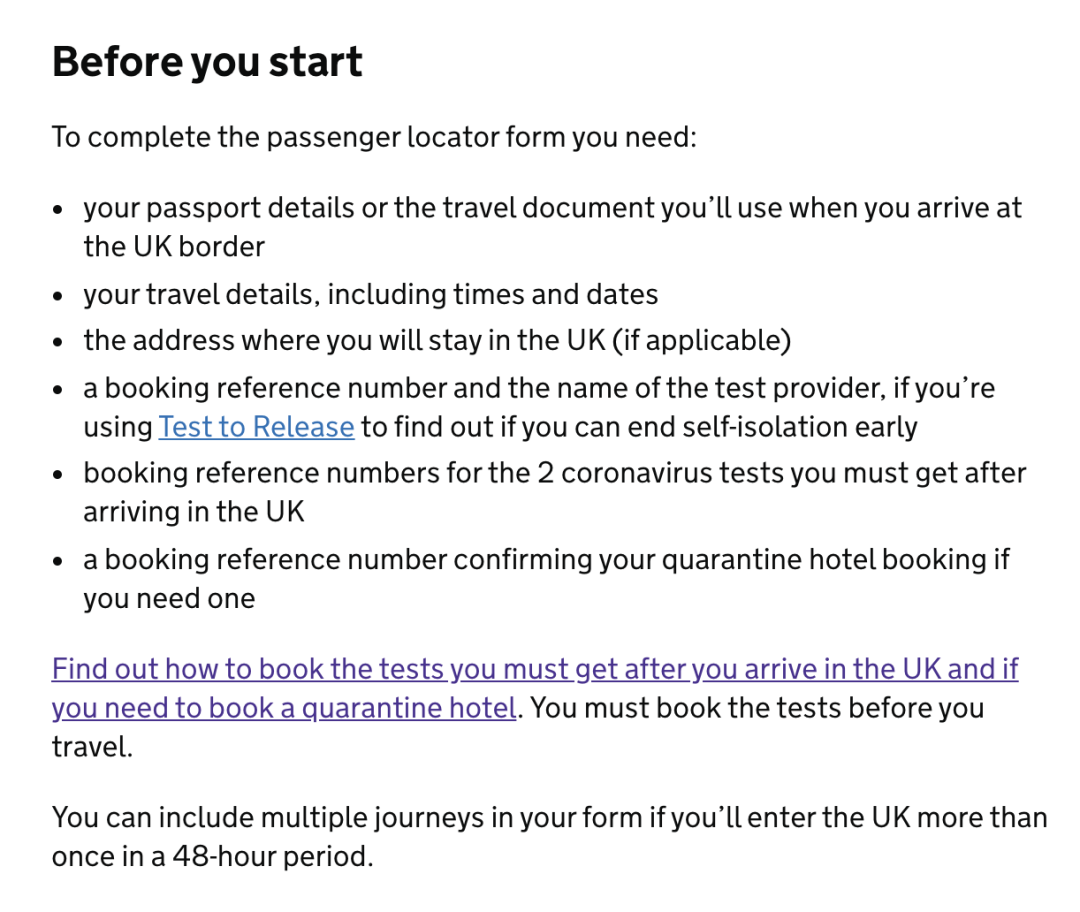The height and width of the screenshot is (912, 1080).
Task: Click the 'To complete the passenger locator form' sentence
Action: point(373,136)
